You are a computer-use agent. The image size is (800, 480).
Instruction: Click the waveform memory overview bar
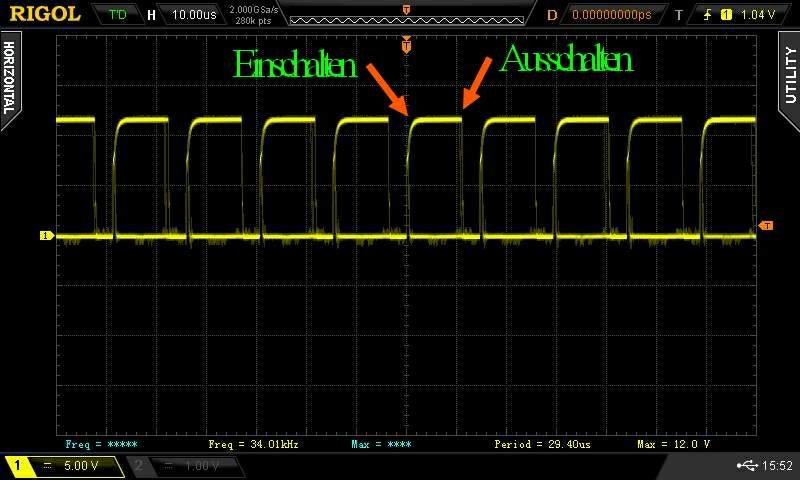click(405, 17)
